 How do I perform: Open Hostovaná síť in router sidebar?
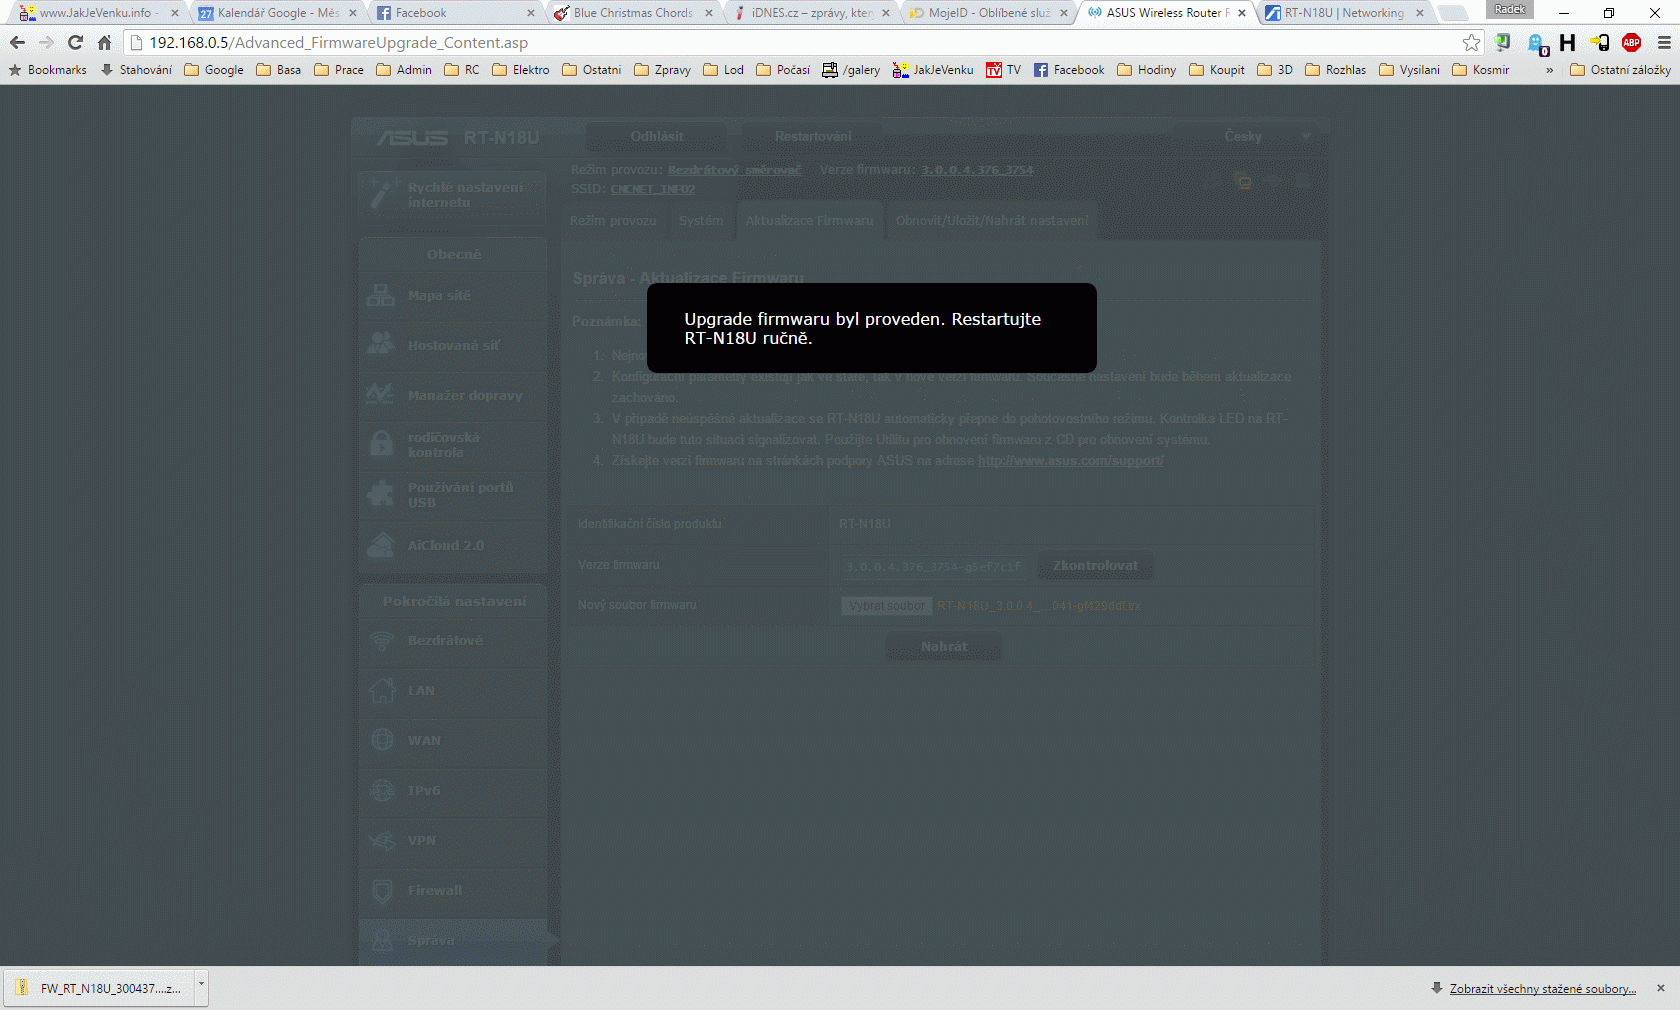[x=453, y=345]
